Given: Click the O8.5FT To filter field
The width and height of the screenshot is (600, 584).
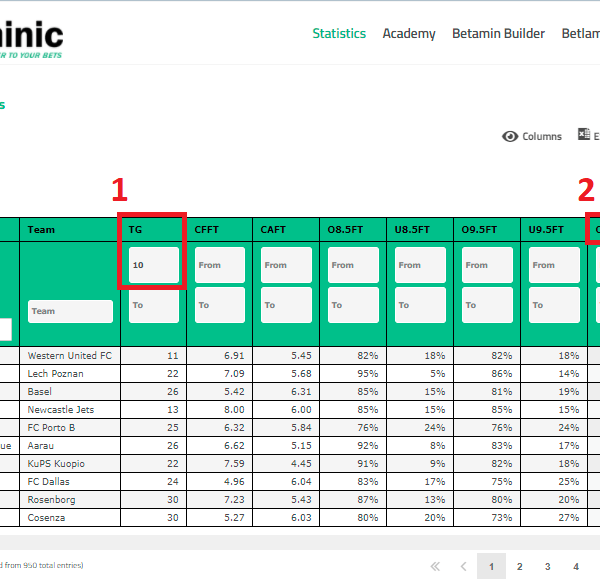Looking at the screenshot, I should 354,305.
